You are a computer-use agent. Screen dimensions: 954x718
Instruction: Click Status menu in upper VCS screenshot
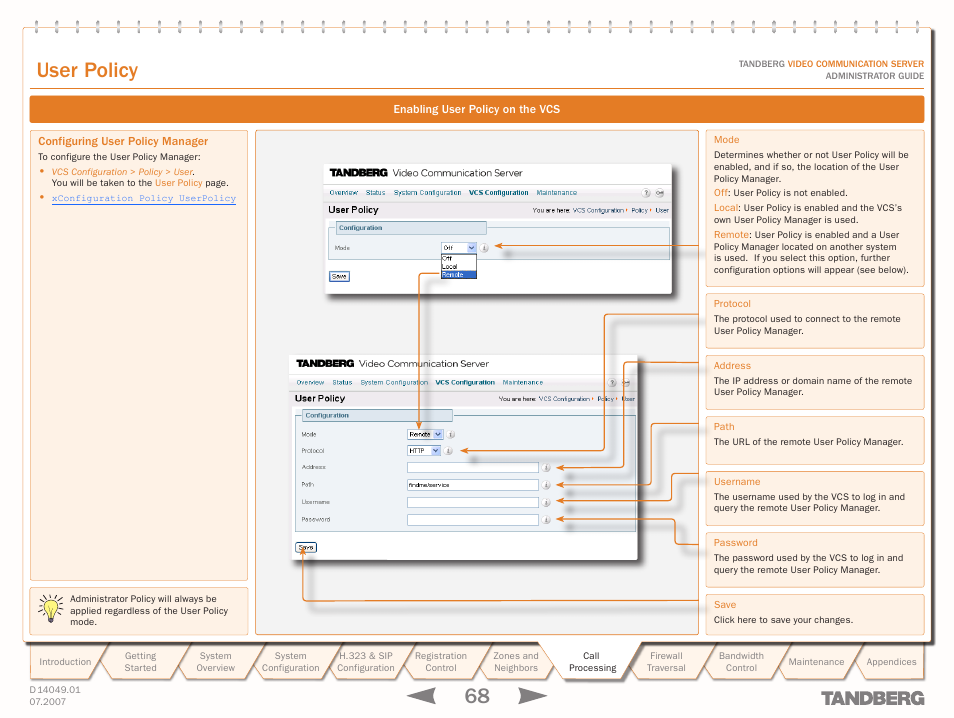(x=375, y=192)
